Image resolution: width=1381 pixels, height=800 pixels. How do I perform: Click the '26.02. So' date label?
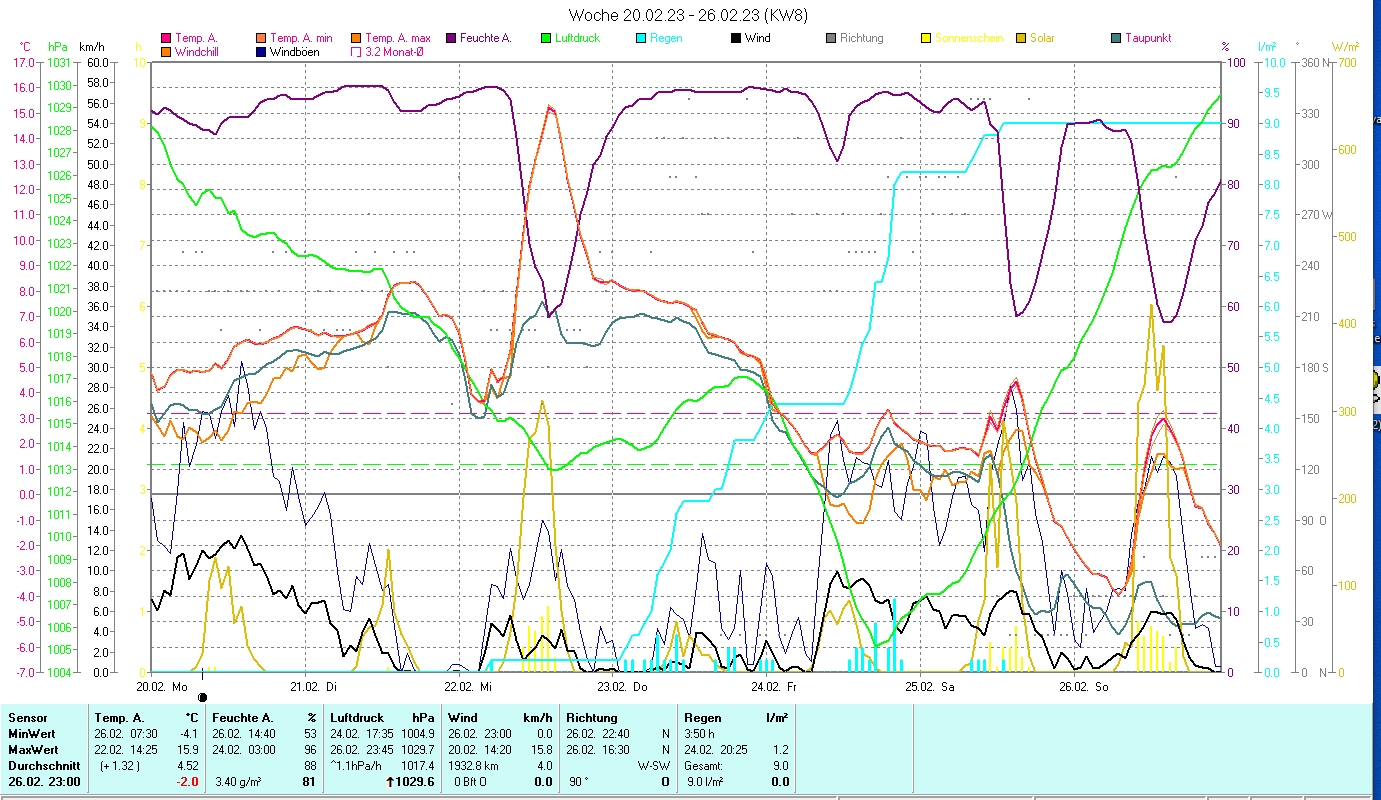pyautogui.click(x=1084, y=687)
